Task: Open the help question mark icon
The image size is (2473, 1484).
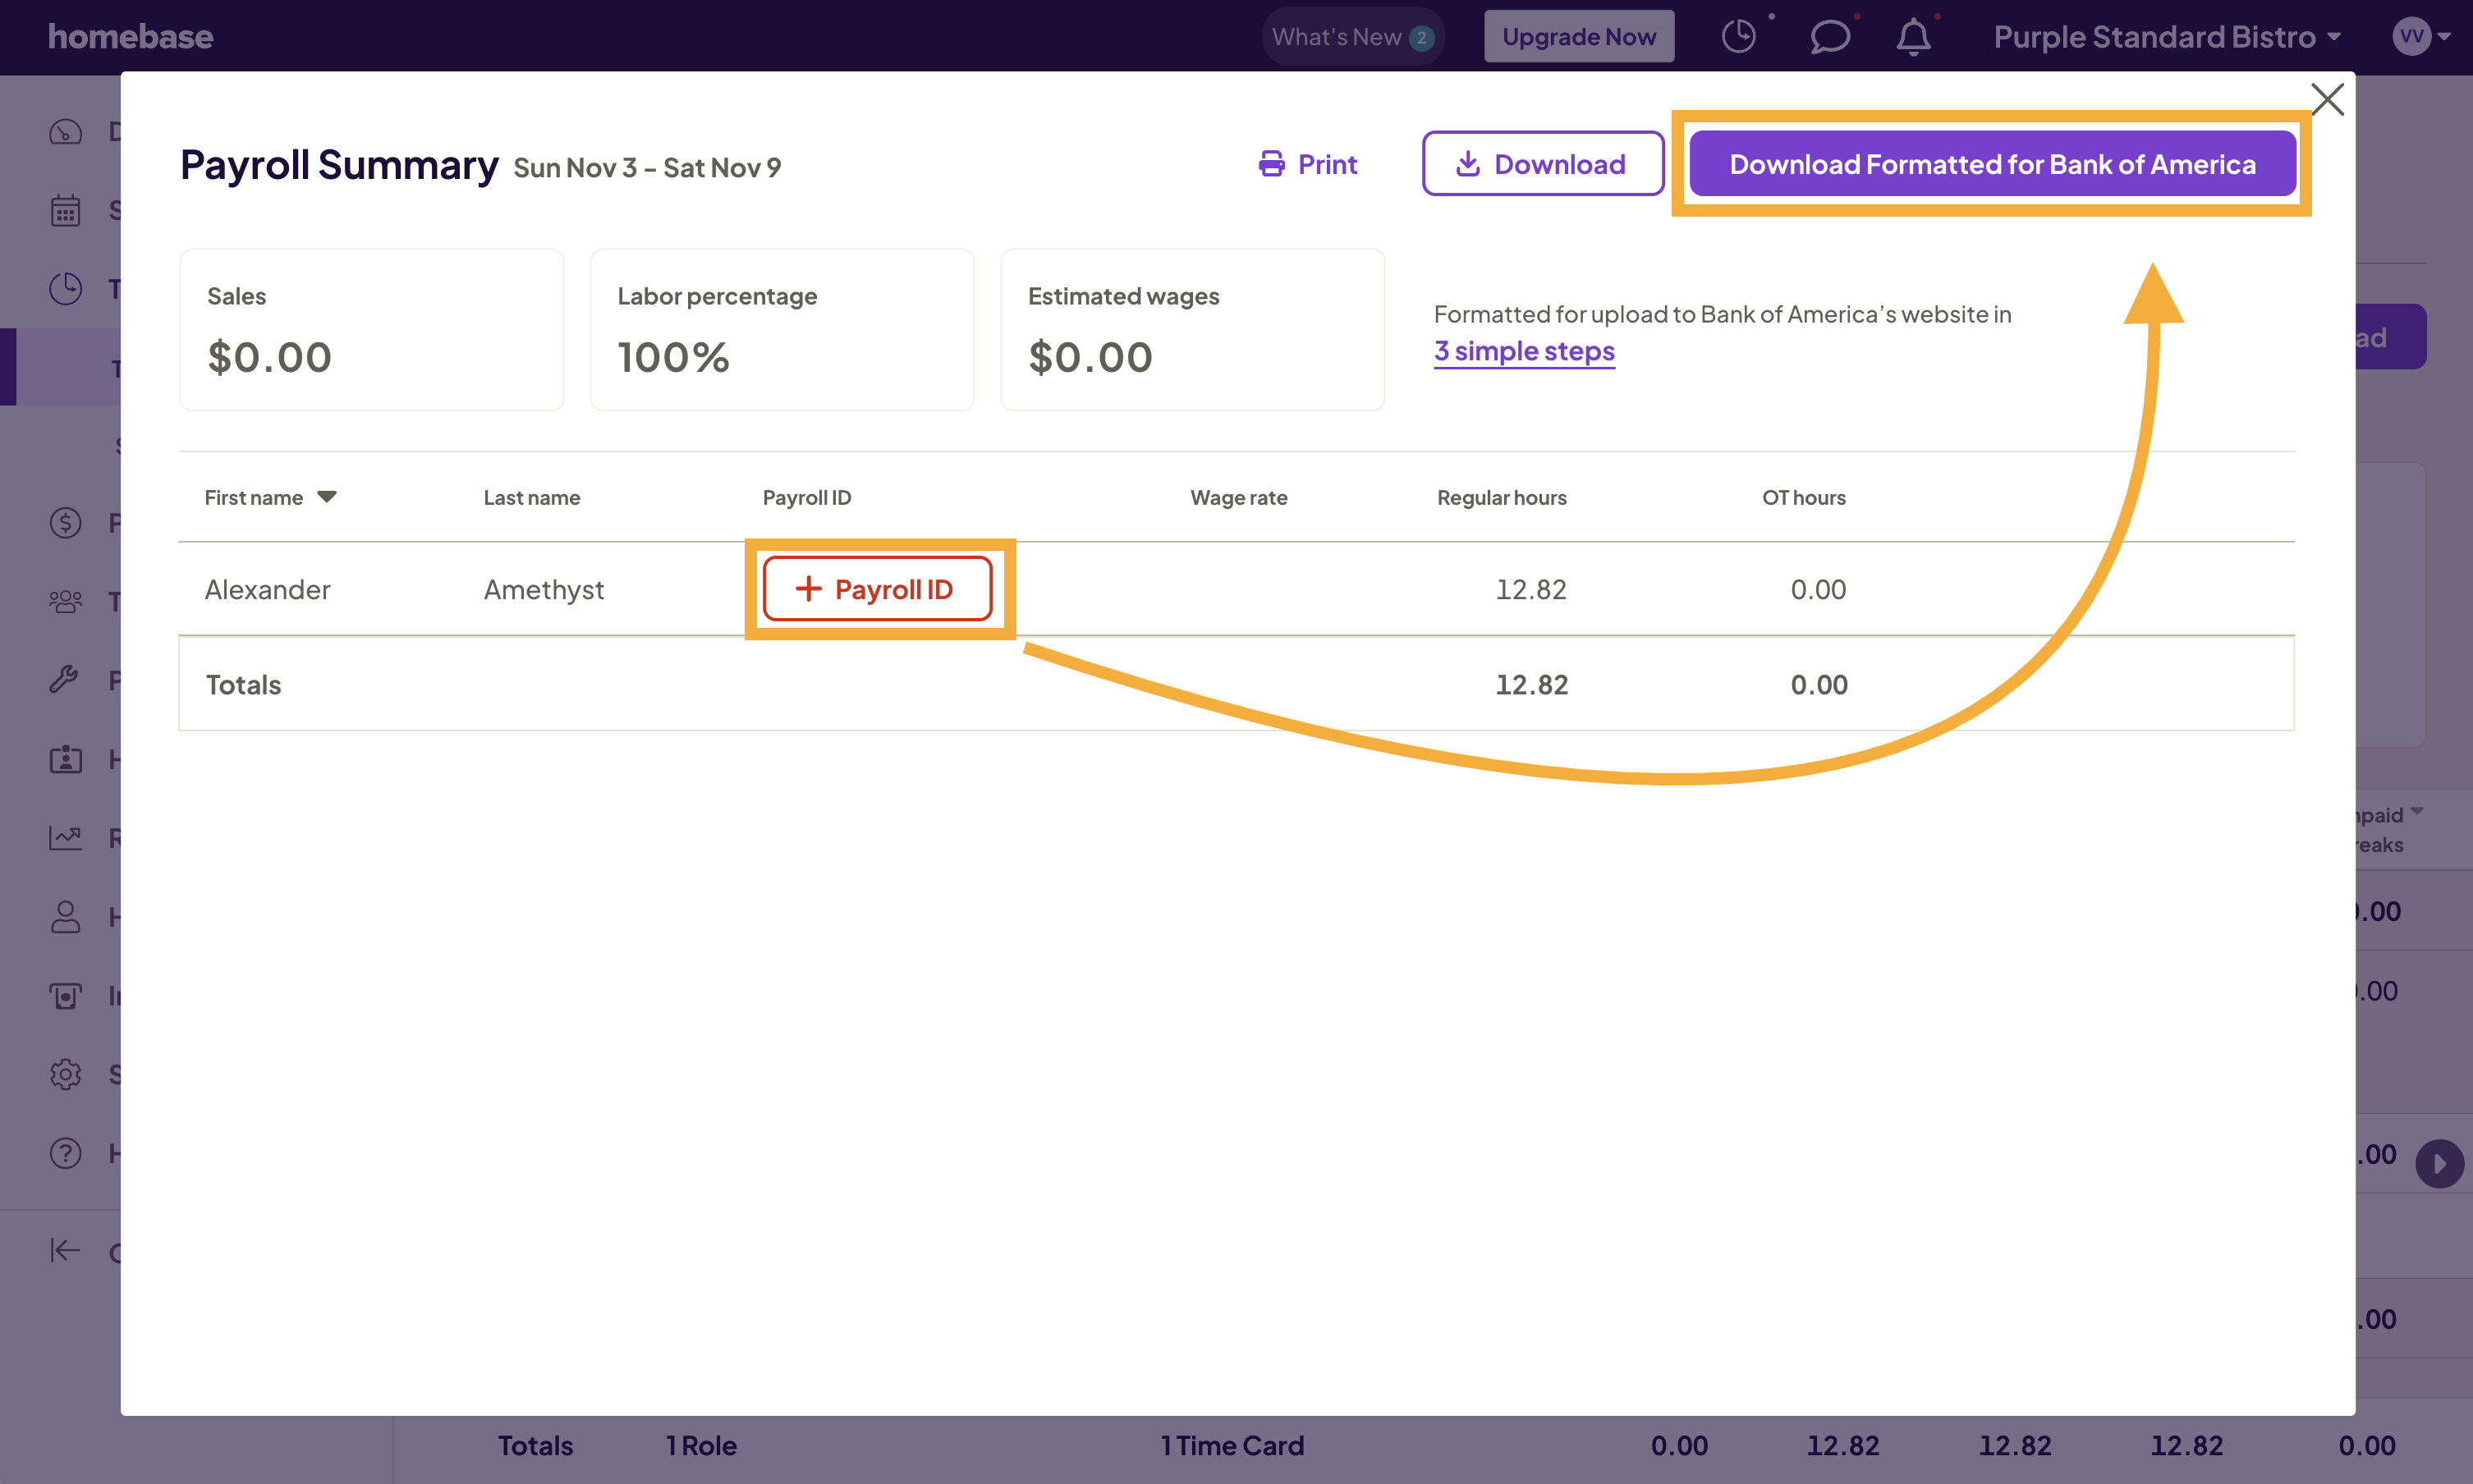Action: coord(66,1153)
